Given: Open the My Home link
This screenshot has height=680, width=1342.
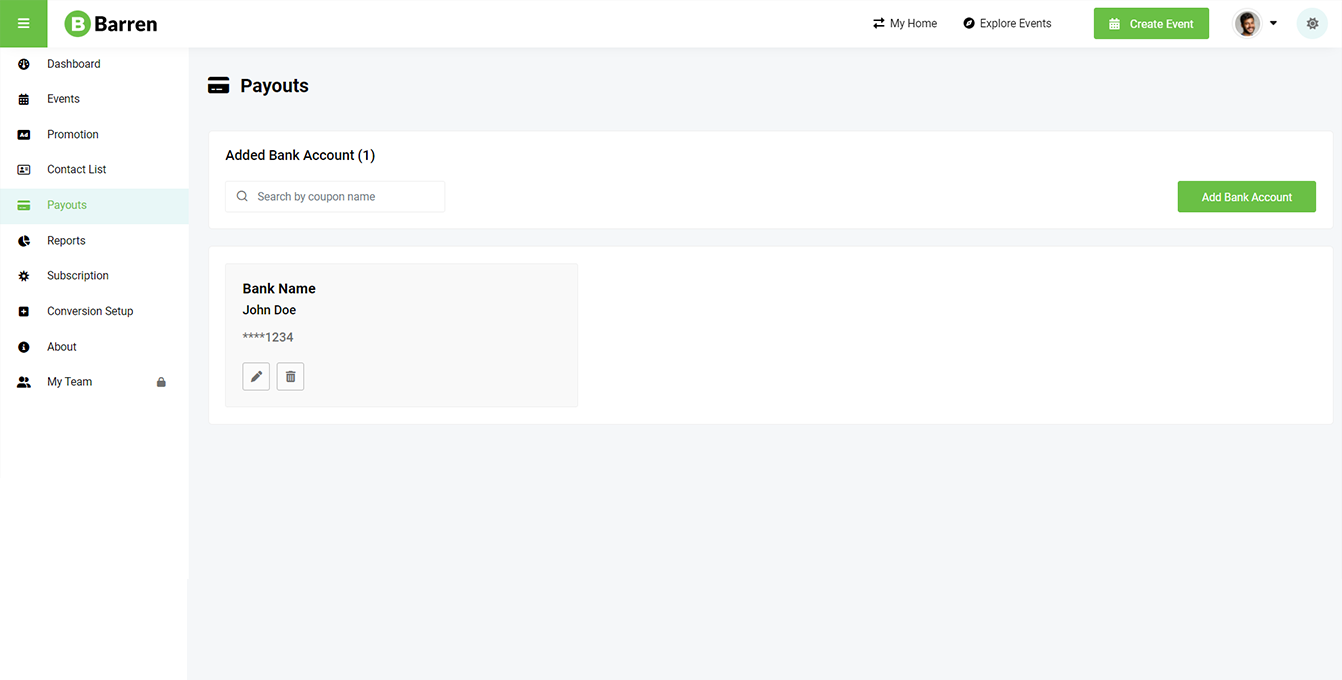Looking at the screenshot, I should click(904, 24).
